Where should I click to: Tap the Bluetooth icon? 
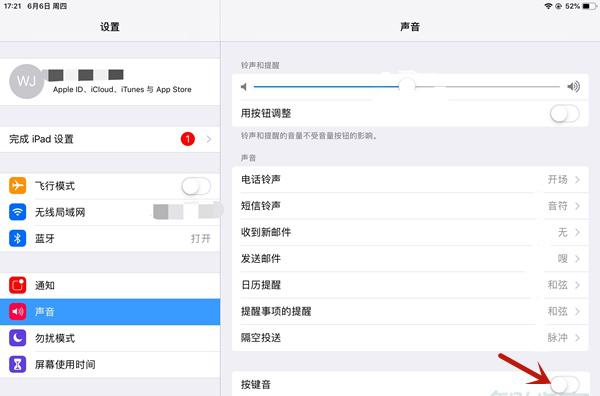coord(18,238)
